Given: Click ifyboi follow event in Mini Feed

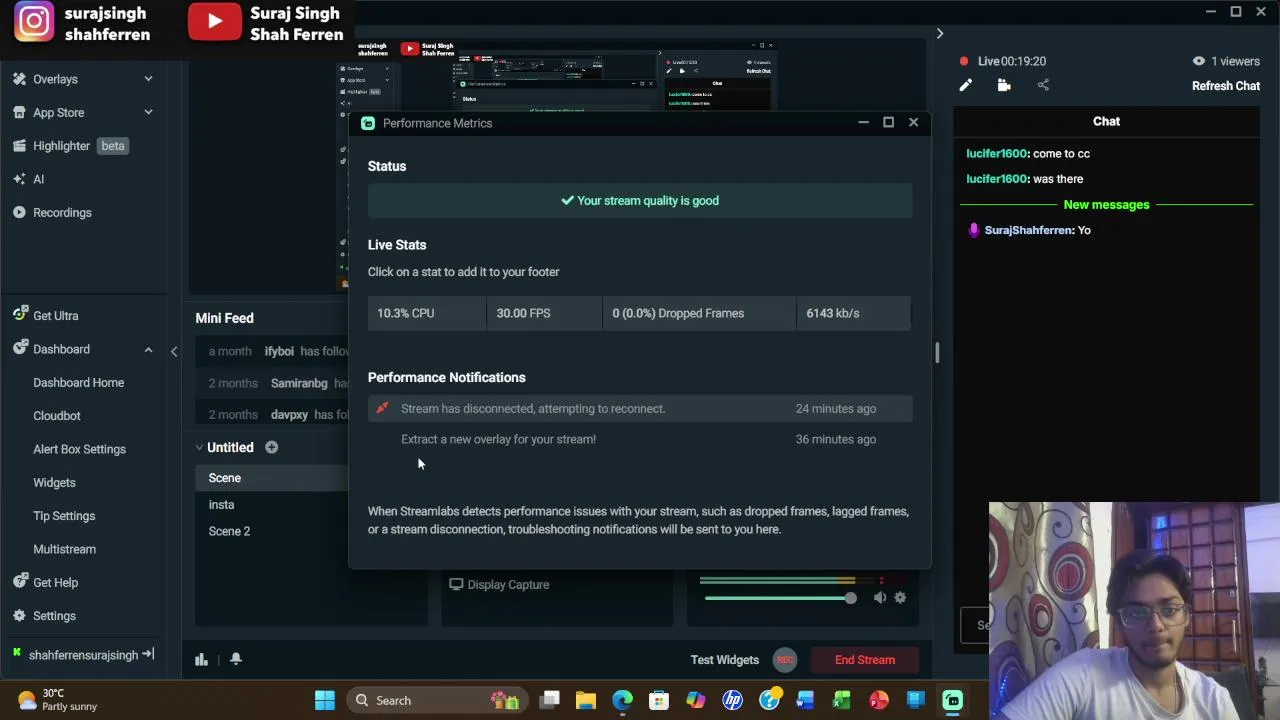Looking at the screenshot, I should point(272,351).
